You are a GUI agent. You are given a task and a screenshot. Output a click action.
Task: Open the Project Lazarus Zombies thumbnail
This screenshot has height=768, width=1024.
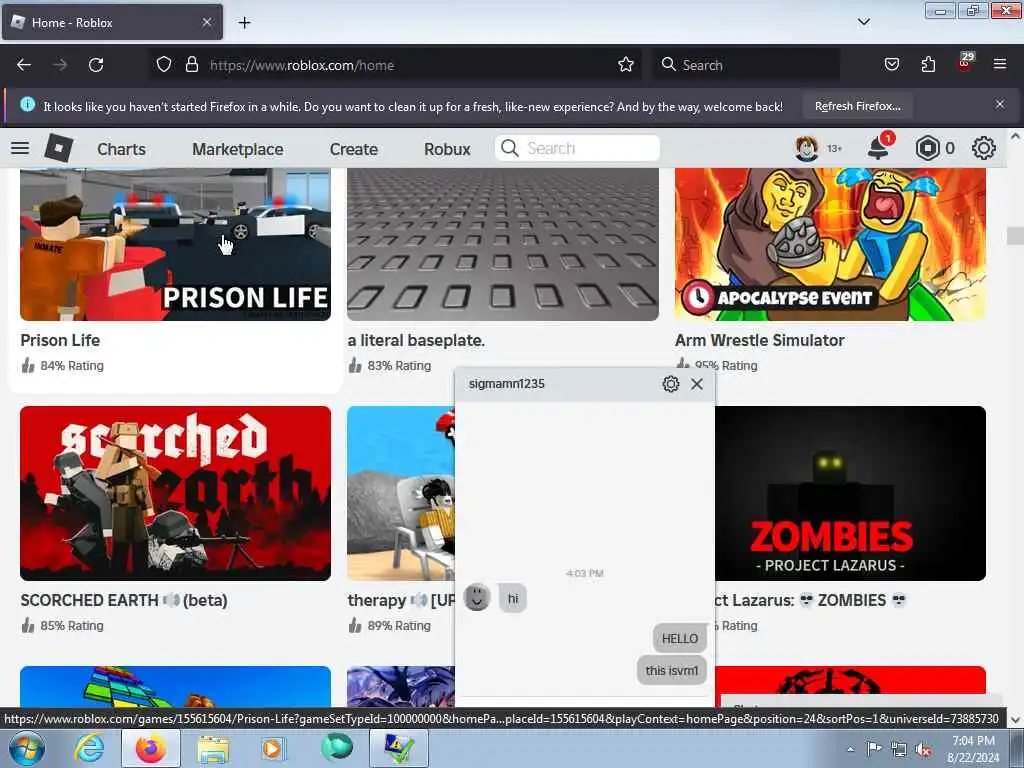pos(850,493)
